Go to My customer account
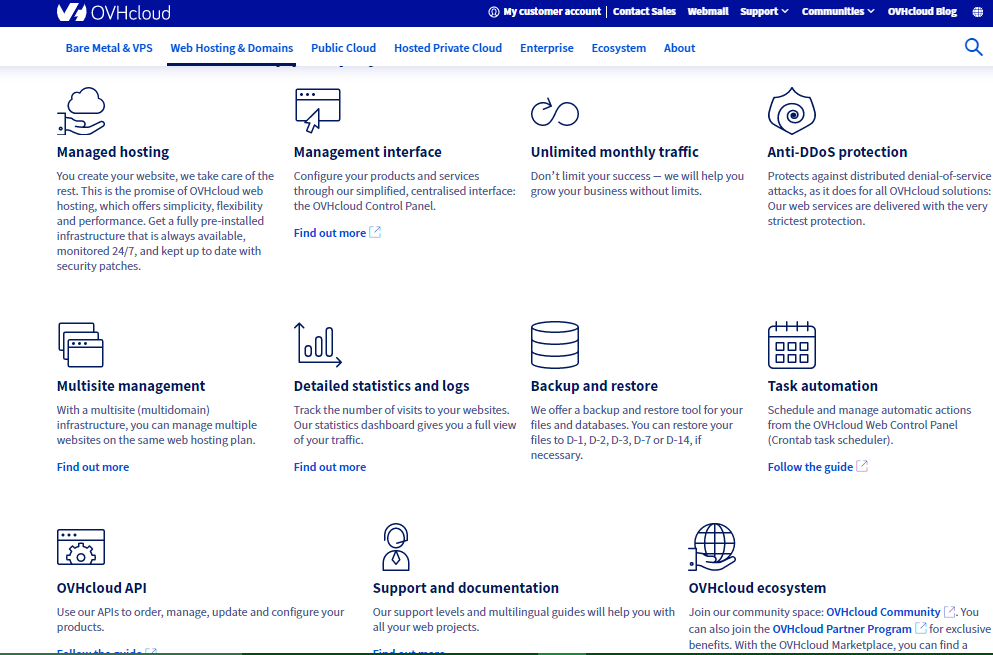 pos(552,11)
